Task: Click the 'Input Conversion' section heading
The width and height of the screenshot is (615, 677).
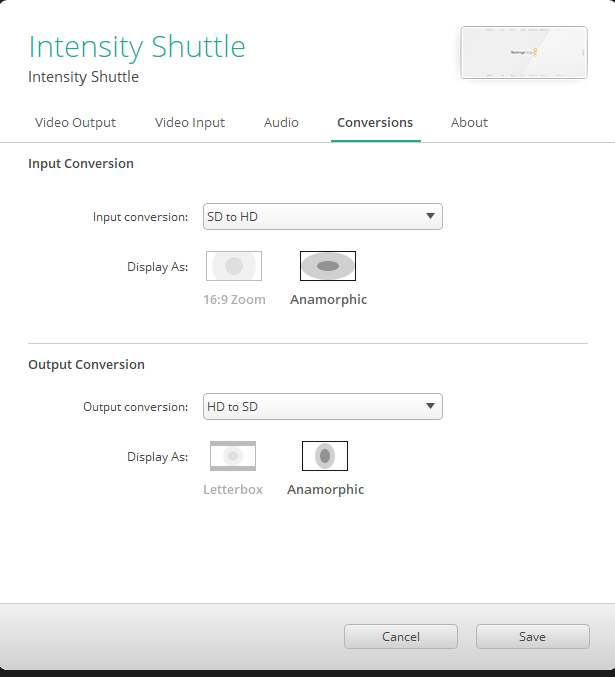Action: (x=81, y=164)
